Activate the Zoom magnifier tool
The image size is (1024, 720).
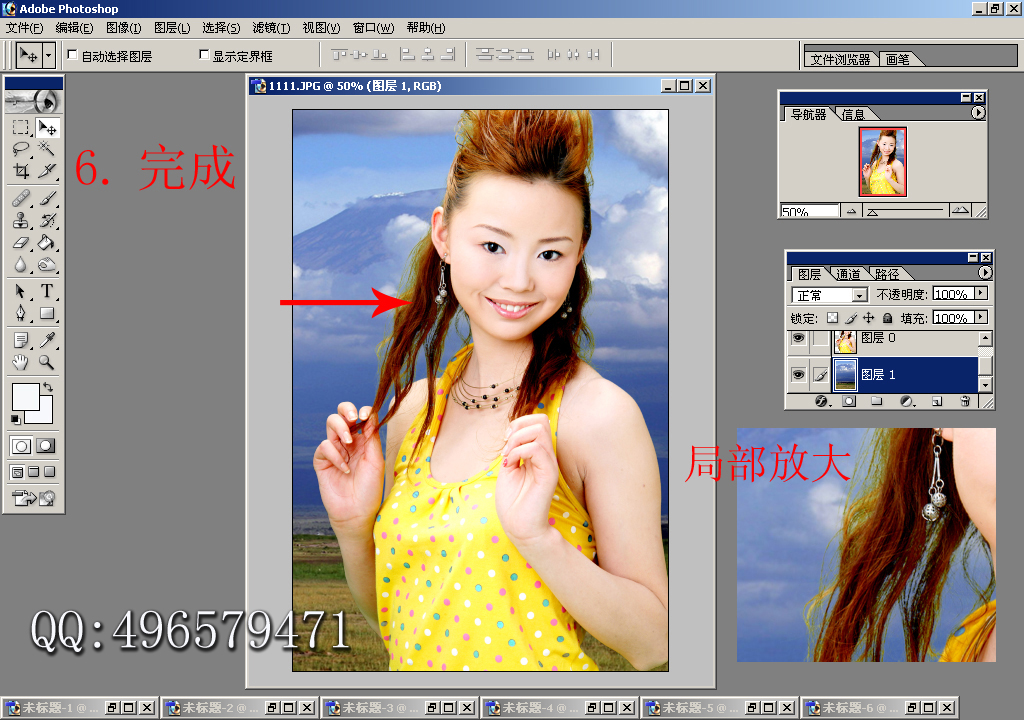(x=46, y=362)
